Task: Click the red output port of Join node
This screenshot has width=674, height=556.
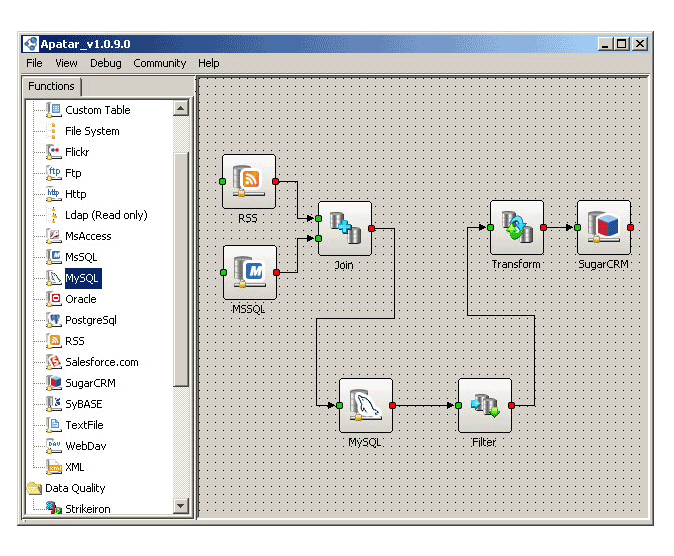Action: (x=371, y=228)
